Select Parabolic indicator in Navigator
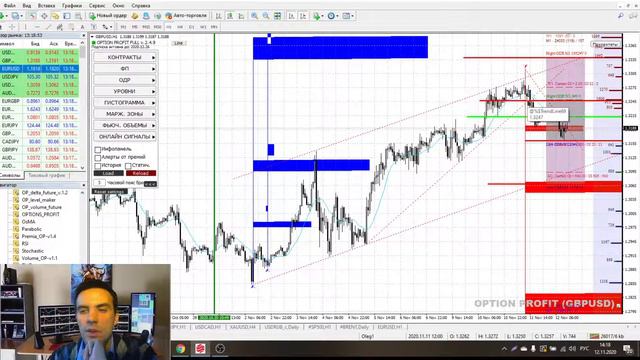 pyautogui.click(x=31, y=229)
